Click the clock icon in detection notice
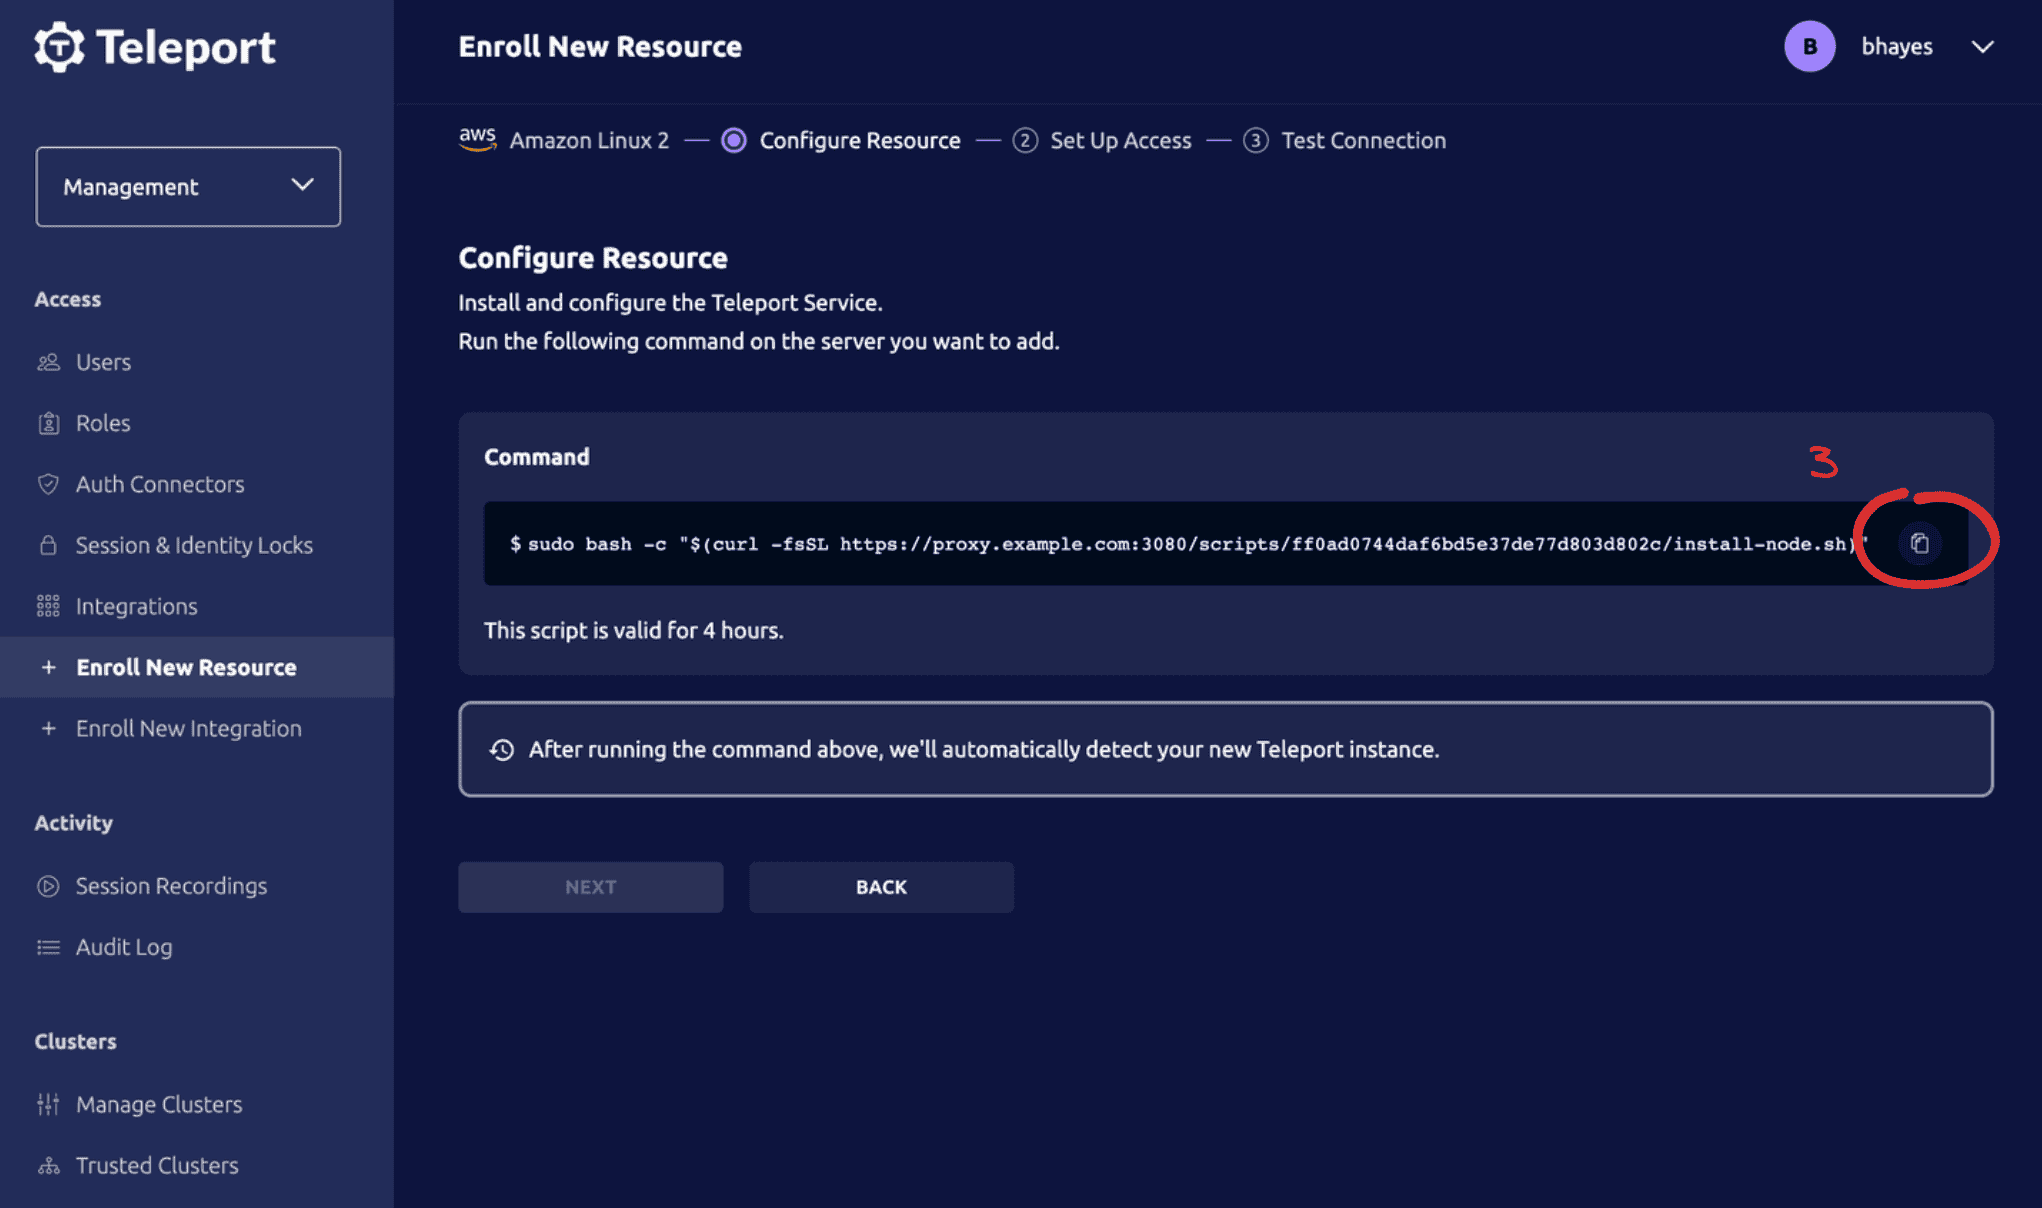This screenshot has height=1208, width=2042. pos(502,750)
